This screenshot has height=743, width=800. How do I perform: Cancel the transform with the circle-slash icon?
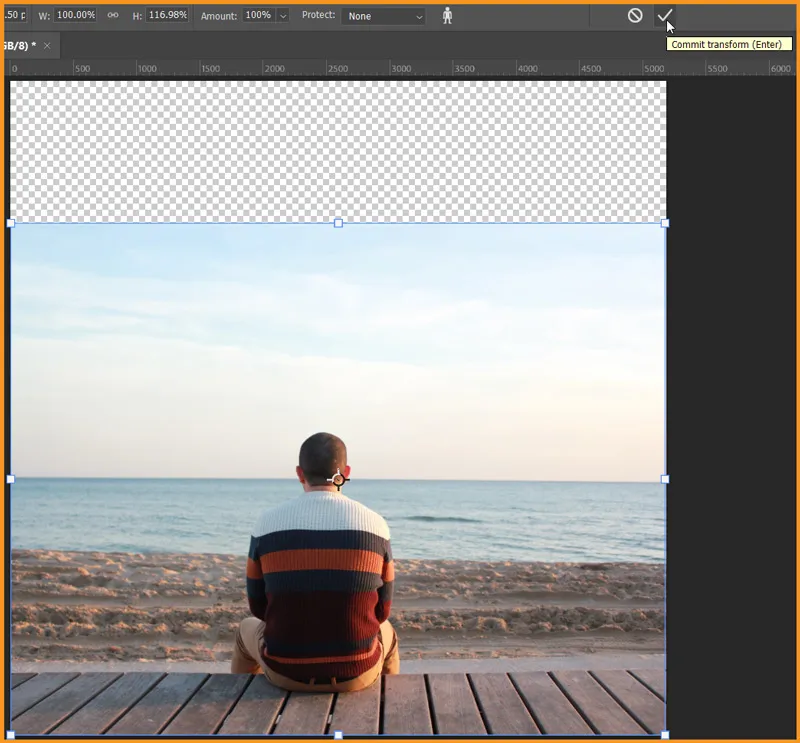[635, 15]
